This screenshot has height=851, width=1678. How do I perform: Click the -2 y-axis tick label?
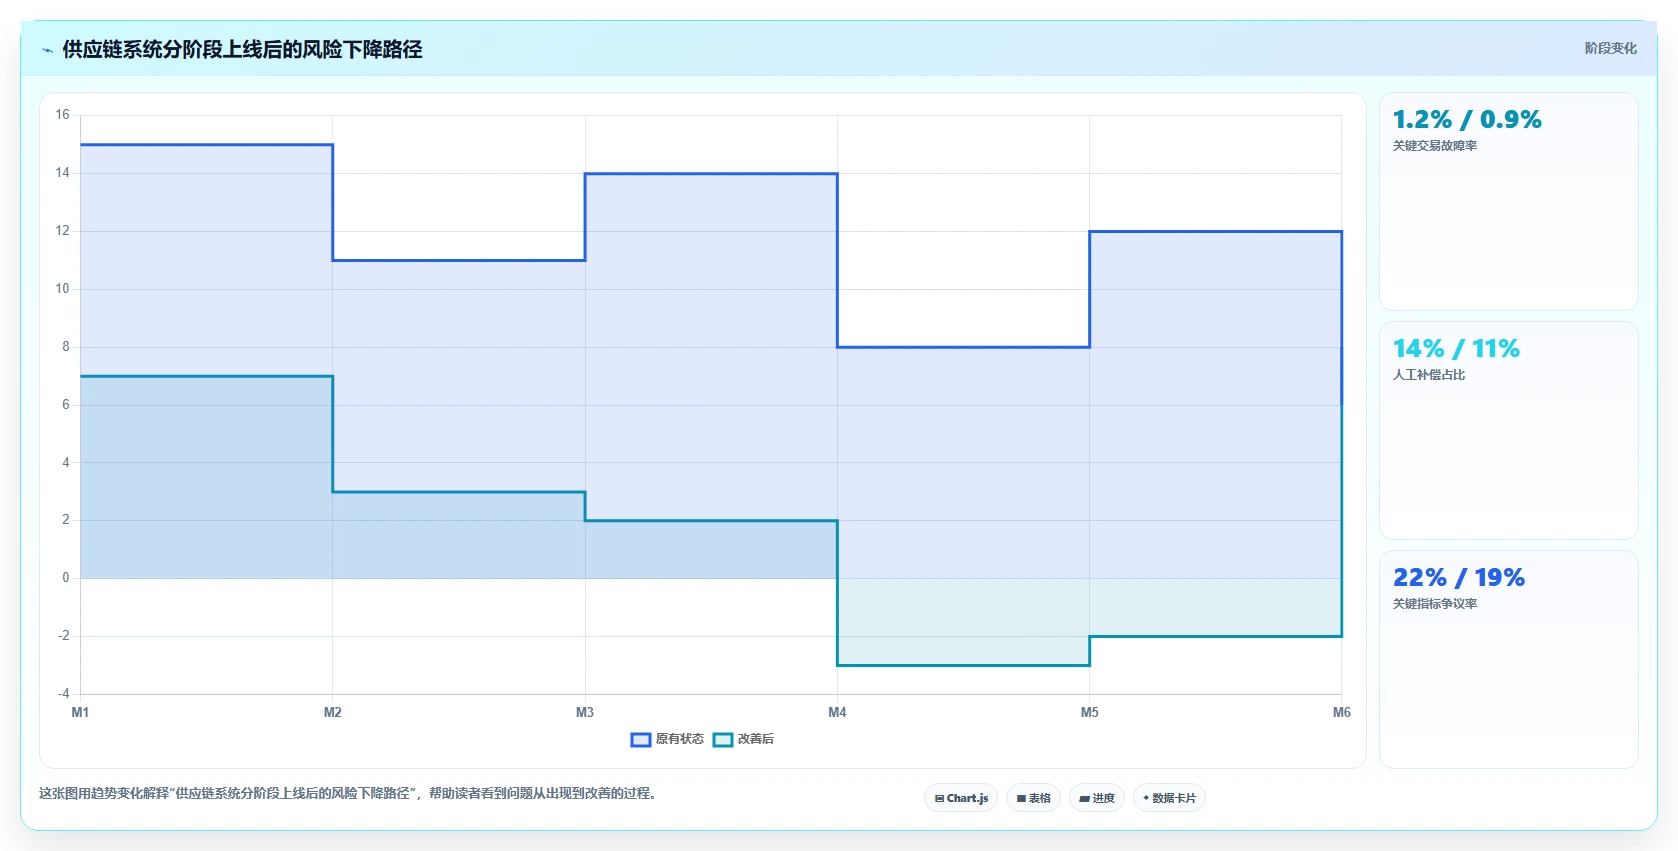(x=64, y=636)
